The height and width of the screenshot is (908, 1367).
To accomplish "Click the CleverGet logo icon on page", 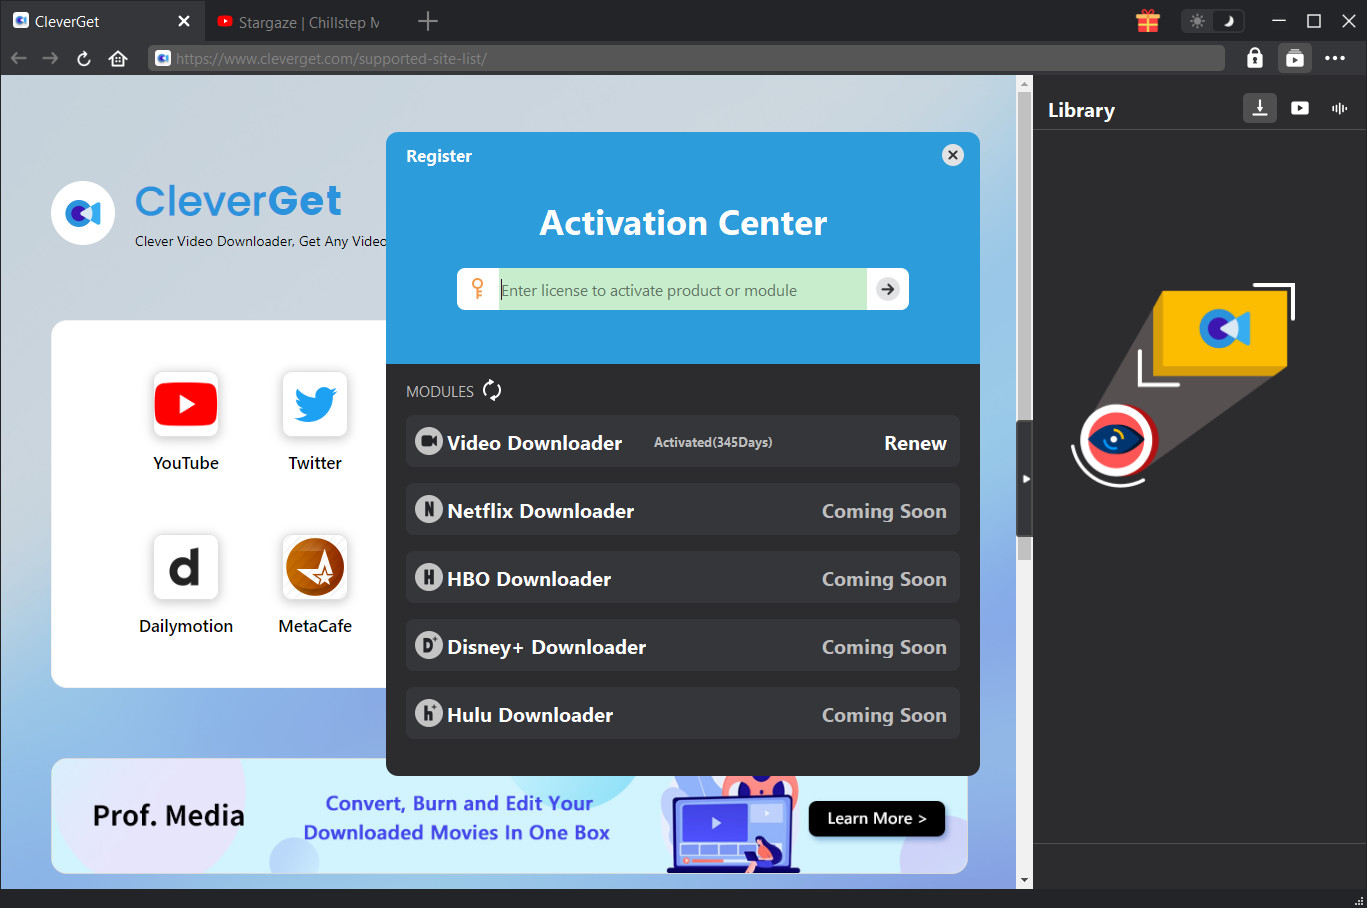I will 83,213.
